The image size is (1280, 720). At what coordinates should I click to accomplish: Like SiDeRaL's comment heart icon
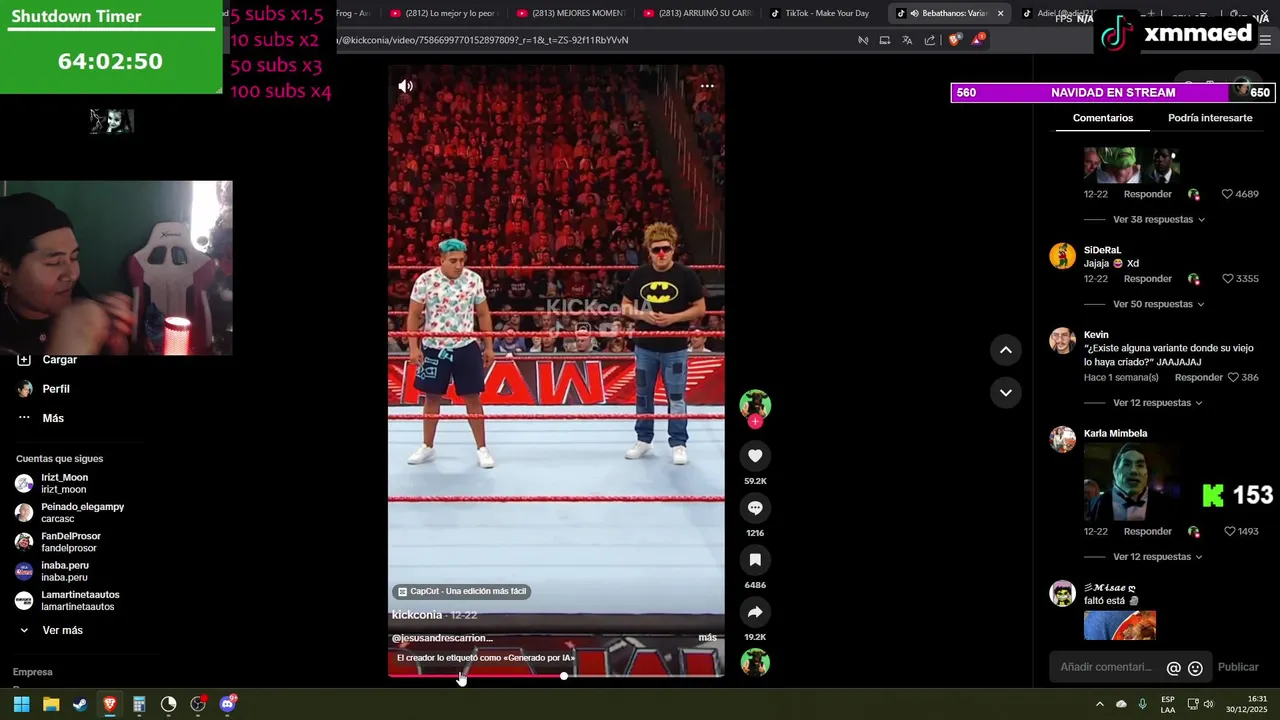pos(1227,279)
